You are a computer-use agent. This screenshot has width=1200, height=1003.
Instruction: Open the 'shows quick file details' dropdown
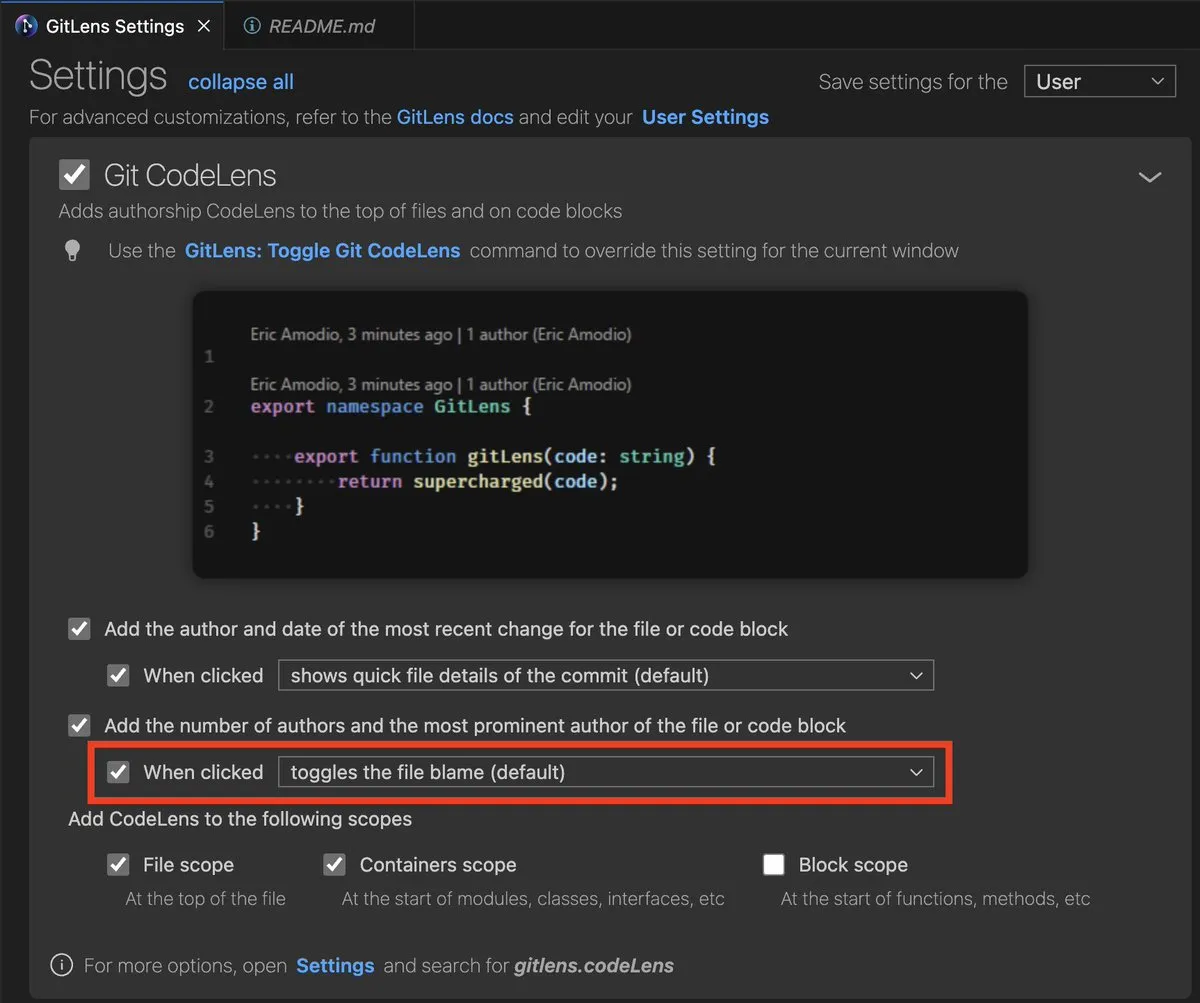[x=605, y=675]
